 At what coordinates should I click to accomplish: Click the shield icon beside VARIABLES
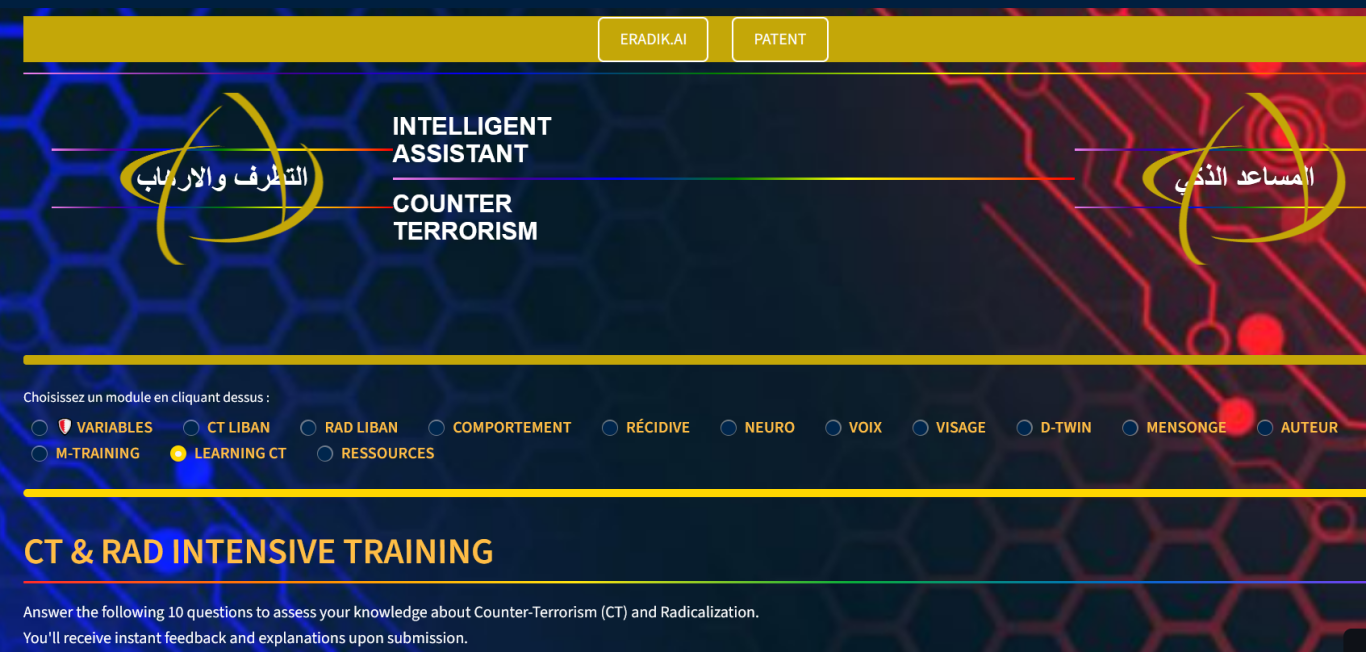[x=65, y=427]
